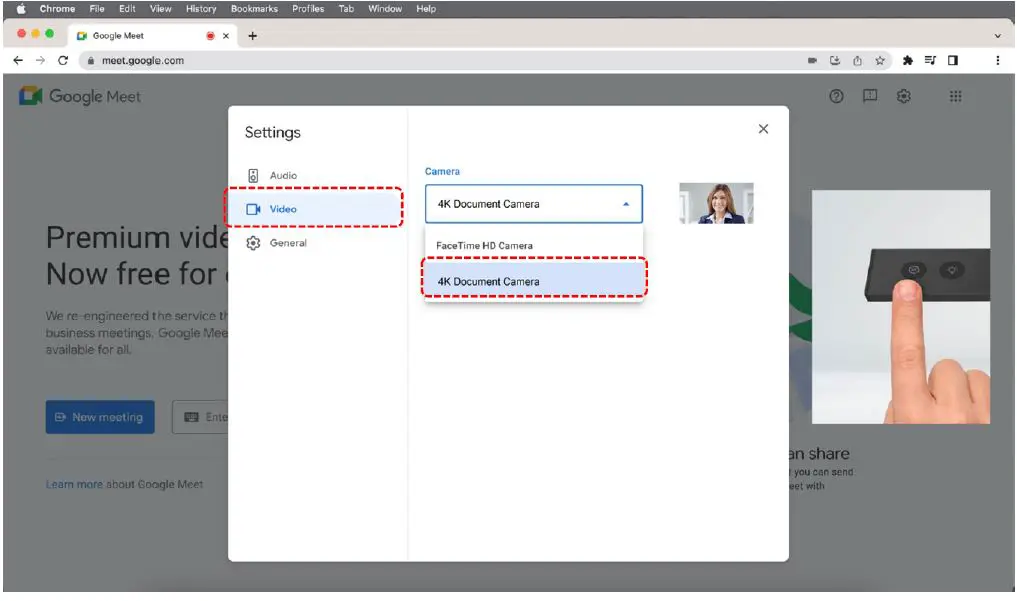Select the Video settings tab
The image size is (1017, 601).
[x=314, y=208]
